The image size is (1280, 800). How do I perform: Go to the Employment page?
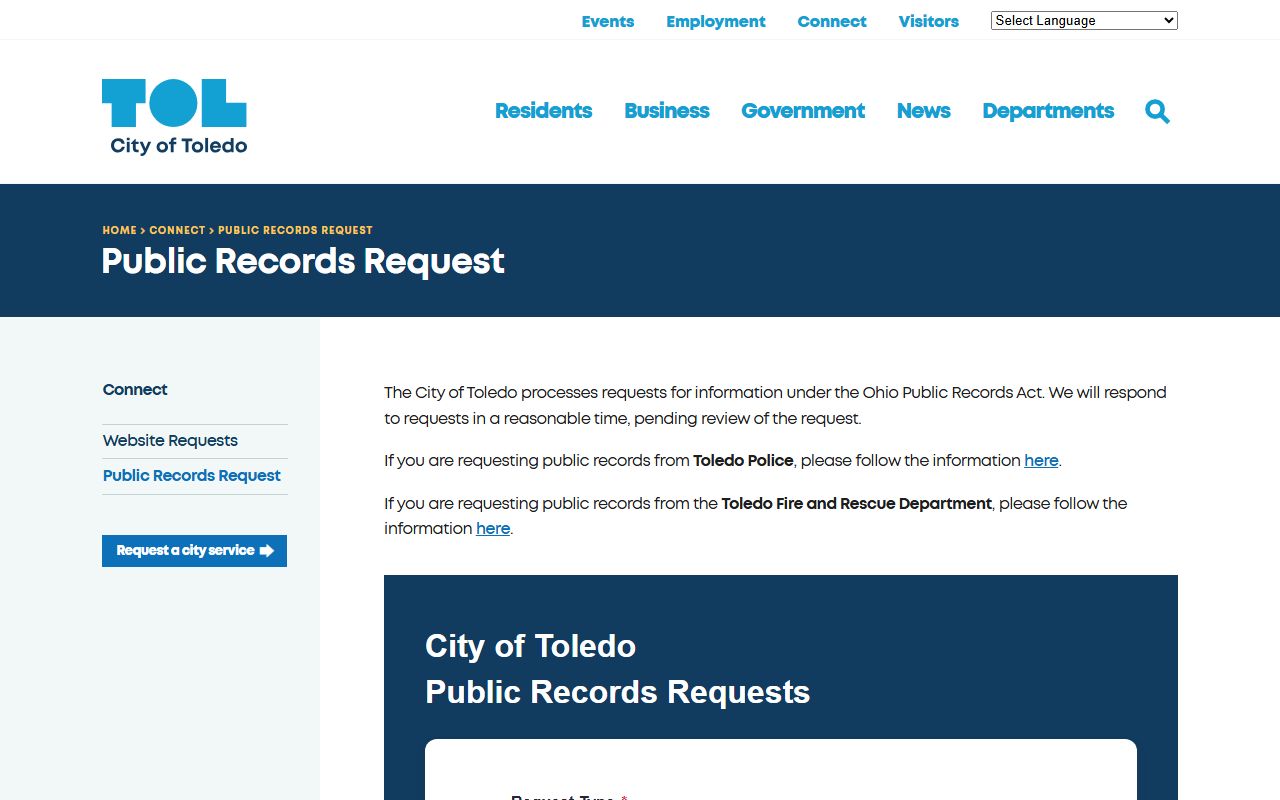pos(716,21)
